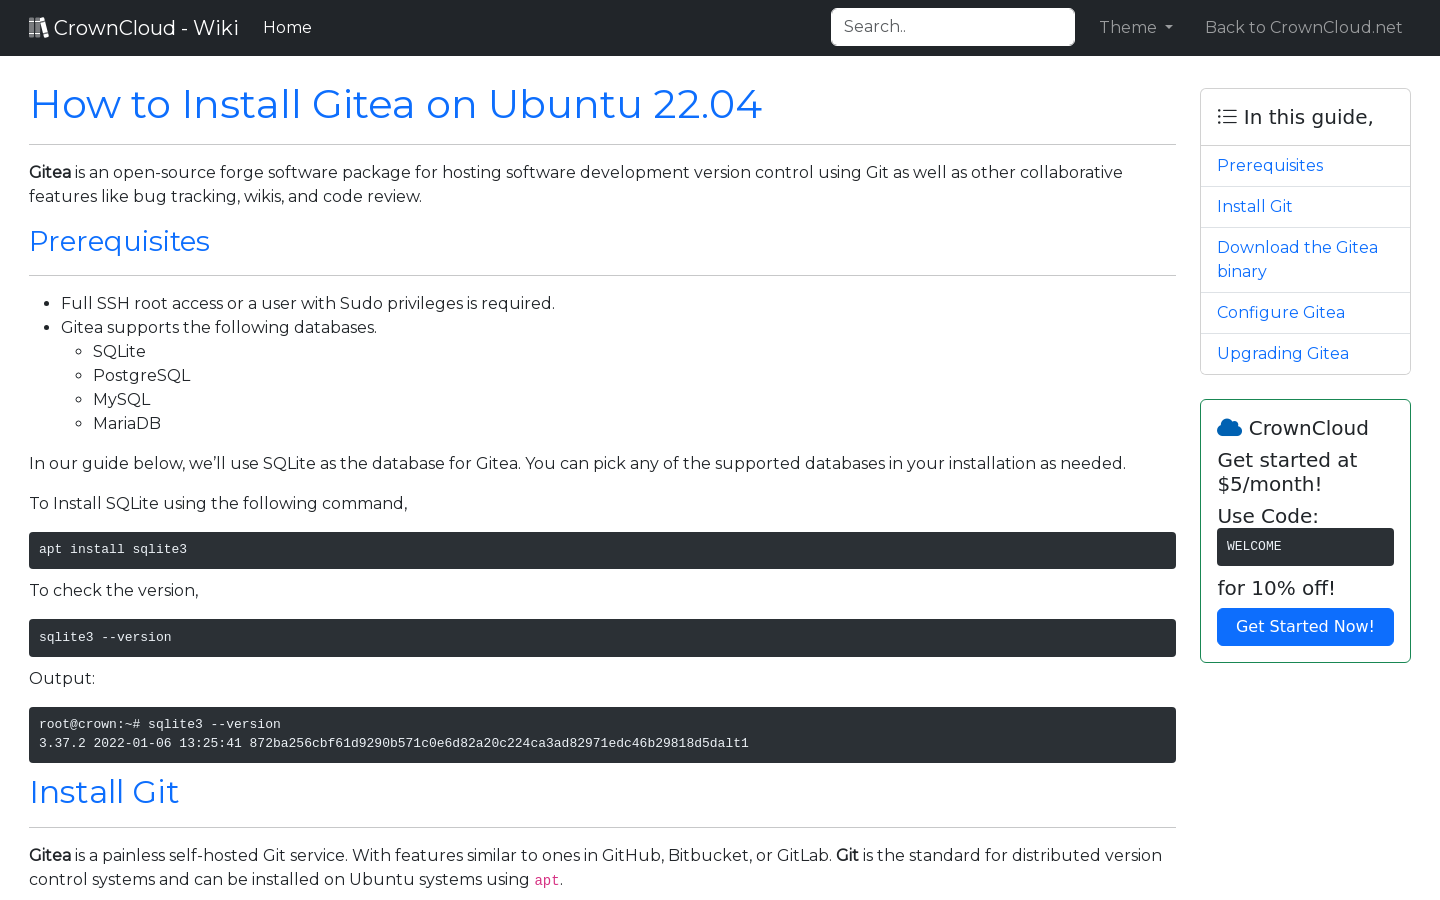Focus the Search input field
The image size is (1440, 900).
pyautogui.click(x=952, y=27)
